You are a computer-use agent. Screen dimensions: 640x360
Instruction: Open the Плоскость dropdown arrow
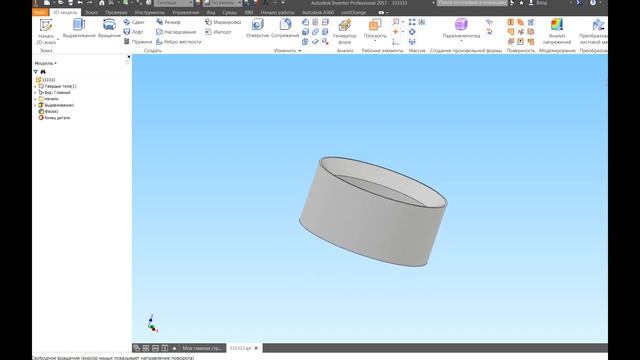(375, 41)
